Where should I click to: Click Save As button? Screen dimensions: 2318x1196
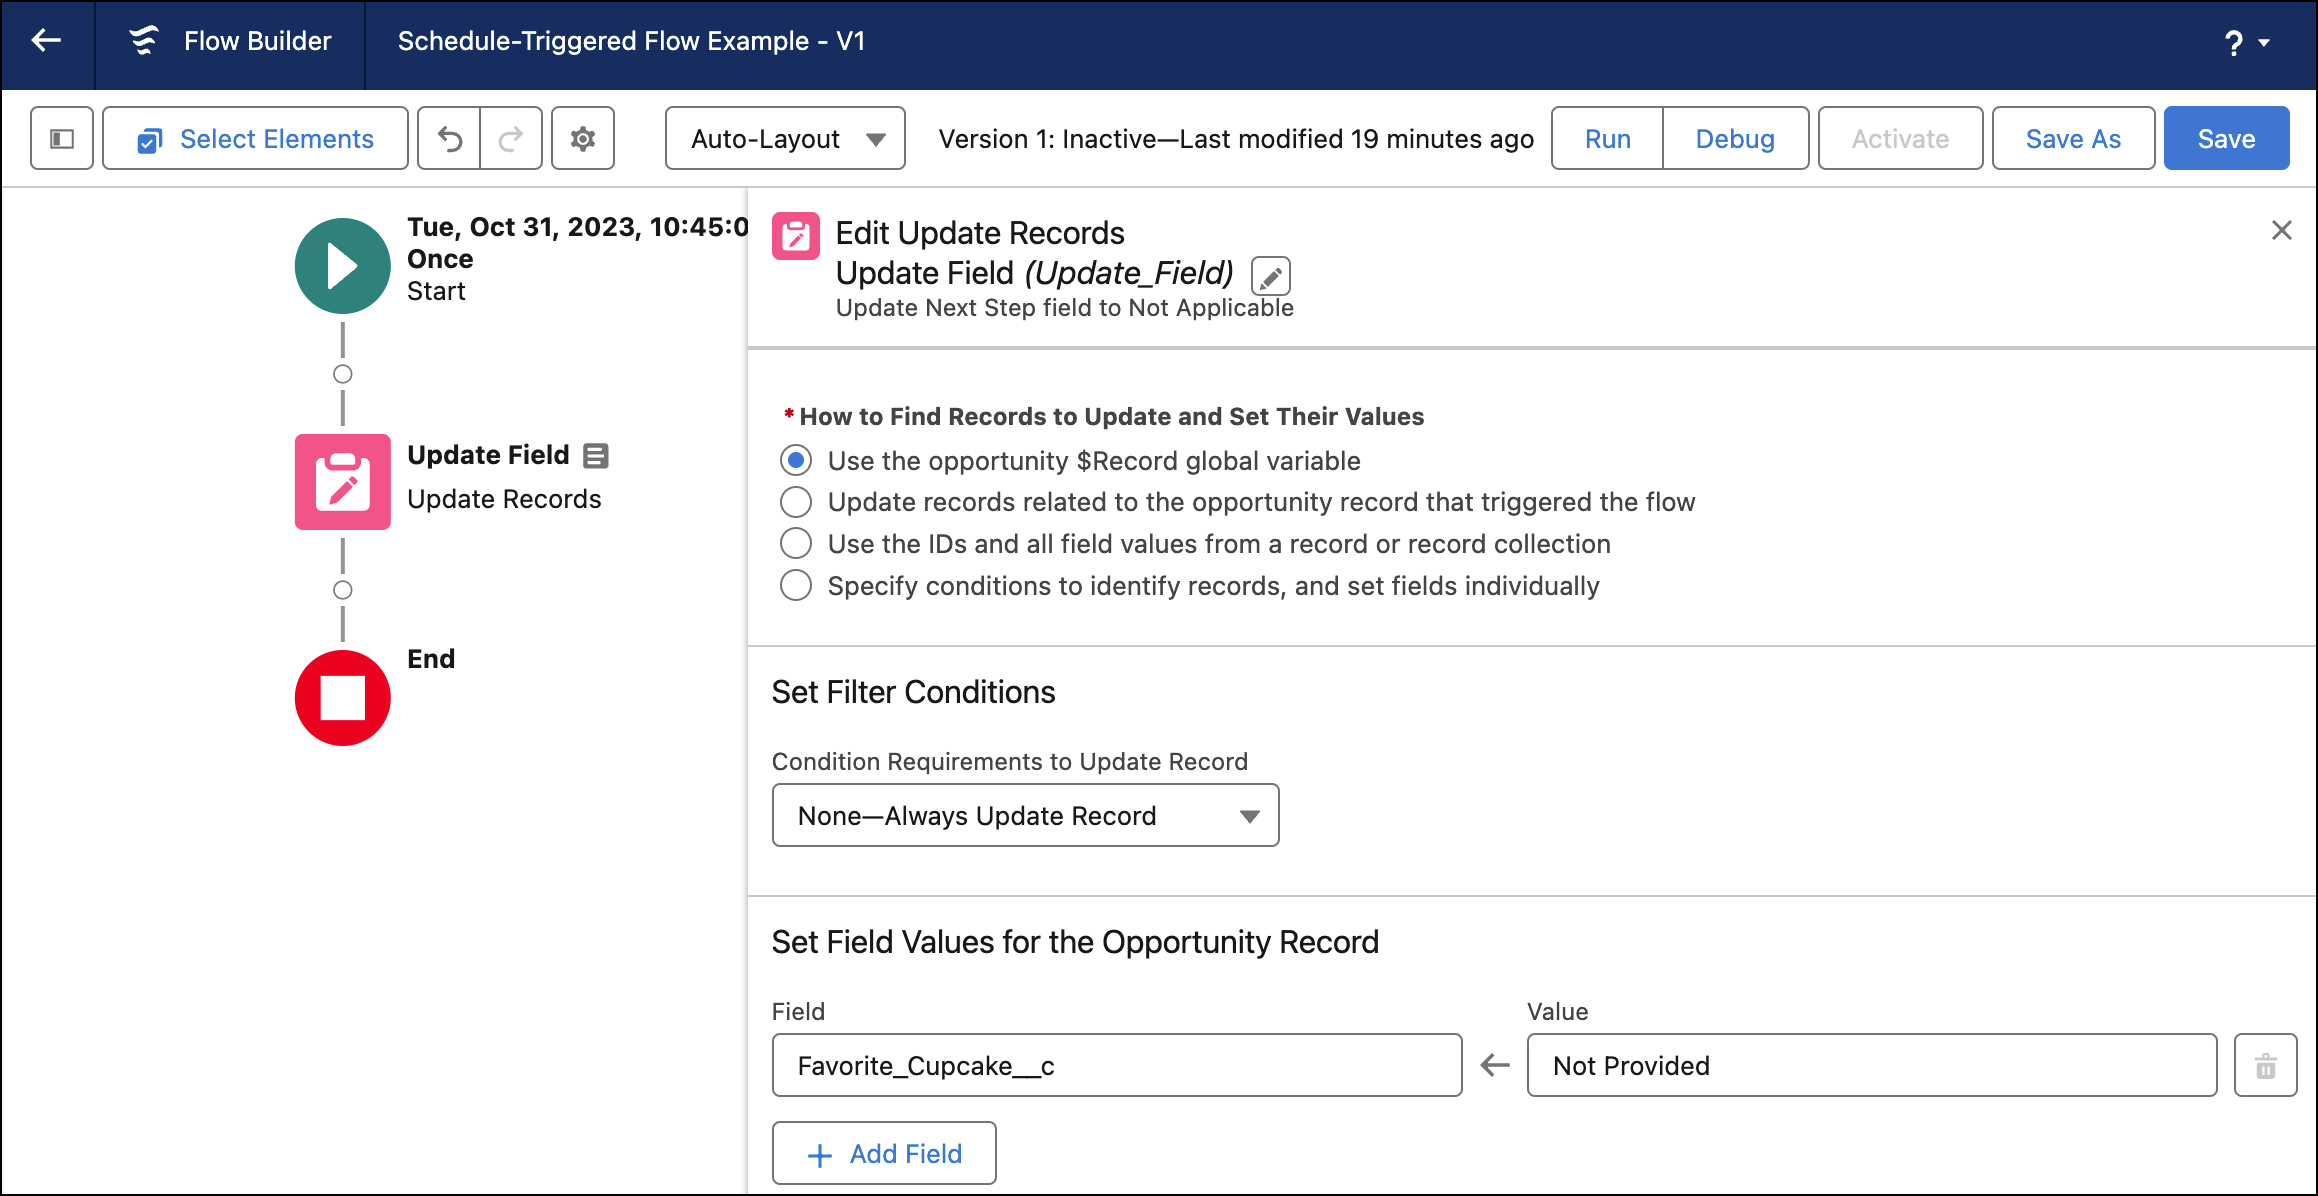[2073, 138]
